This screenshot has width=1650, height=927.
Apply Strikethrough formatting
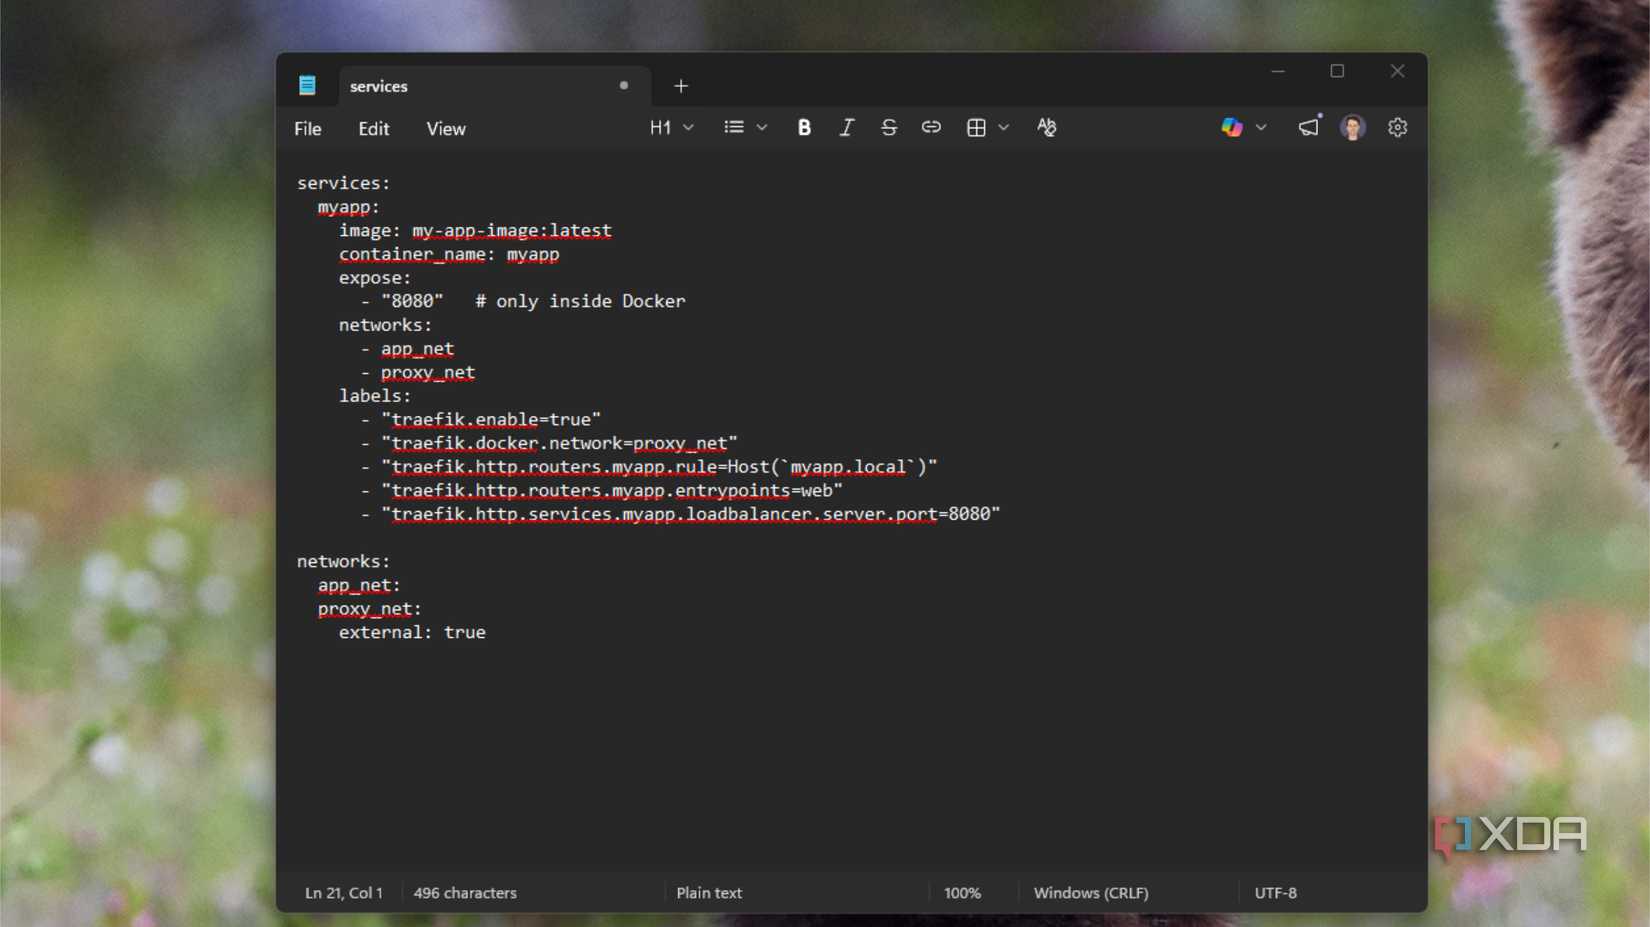pos(888,128)
